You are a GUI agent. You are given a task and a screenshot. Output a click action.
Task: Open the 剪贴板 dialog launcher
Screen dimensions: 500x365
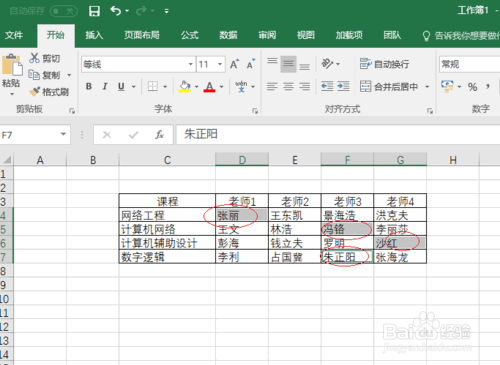(x=72, y=111)
